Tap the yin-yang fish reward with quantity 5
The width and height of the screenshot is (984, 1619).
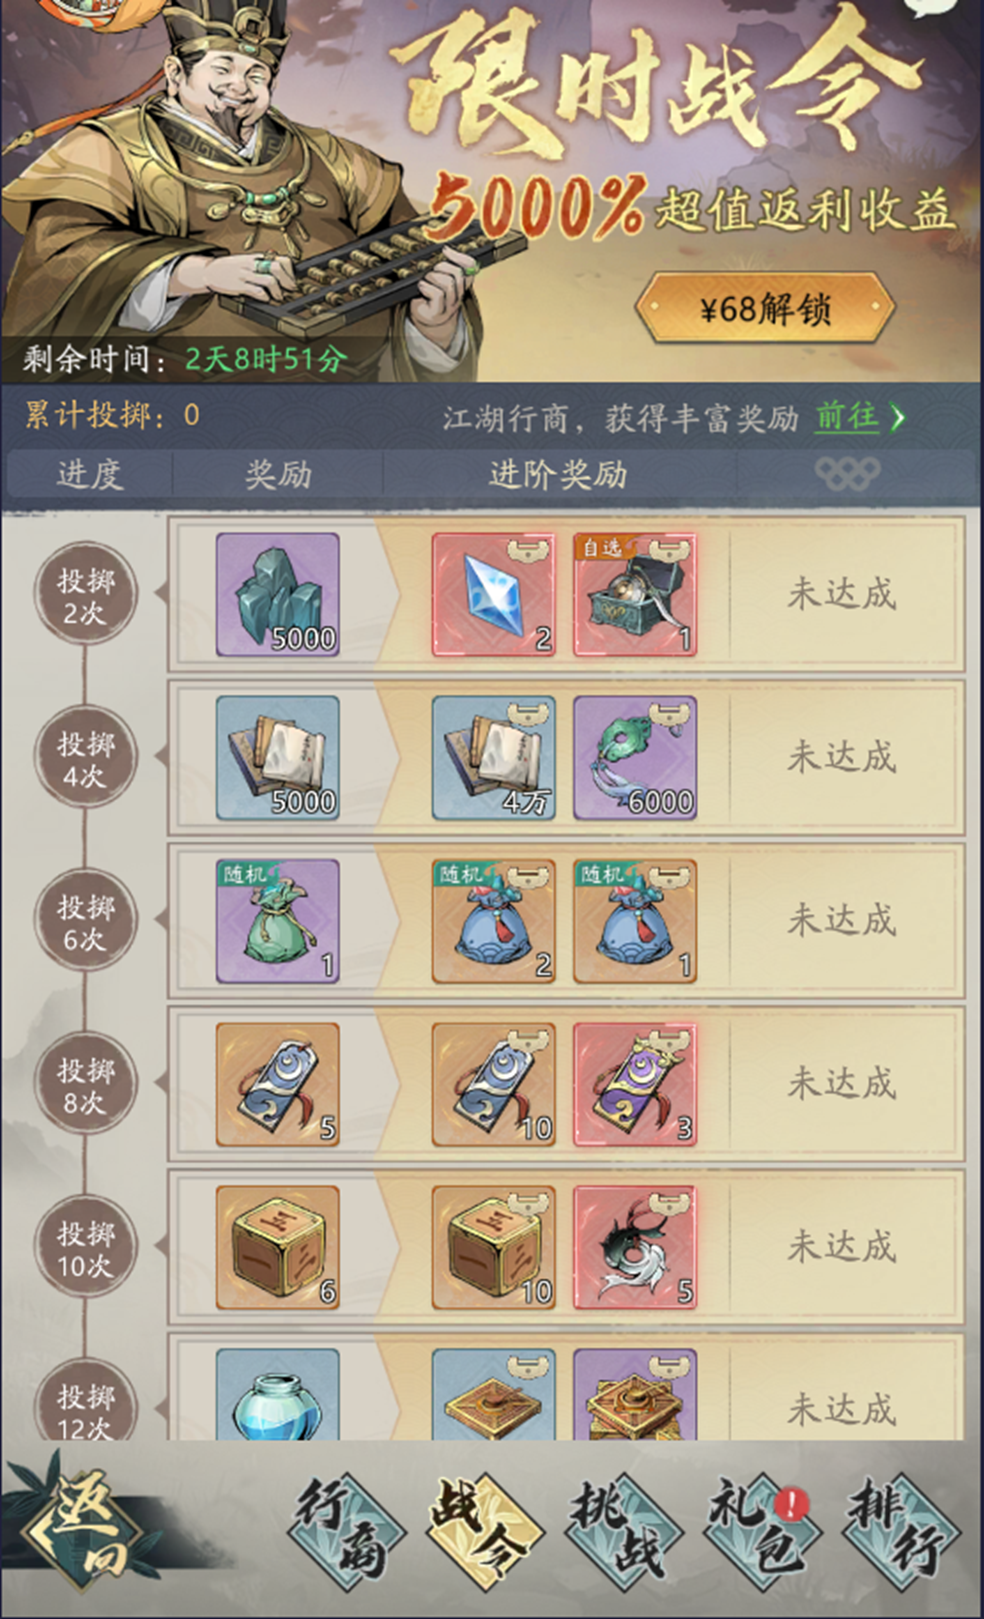pyautogui.click(x=635, y=1247)
